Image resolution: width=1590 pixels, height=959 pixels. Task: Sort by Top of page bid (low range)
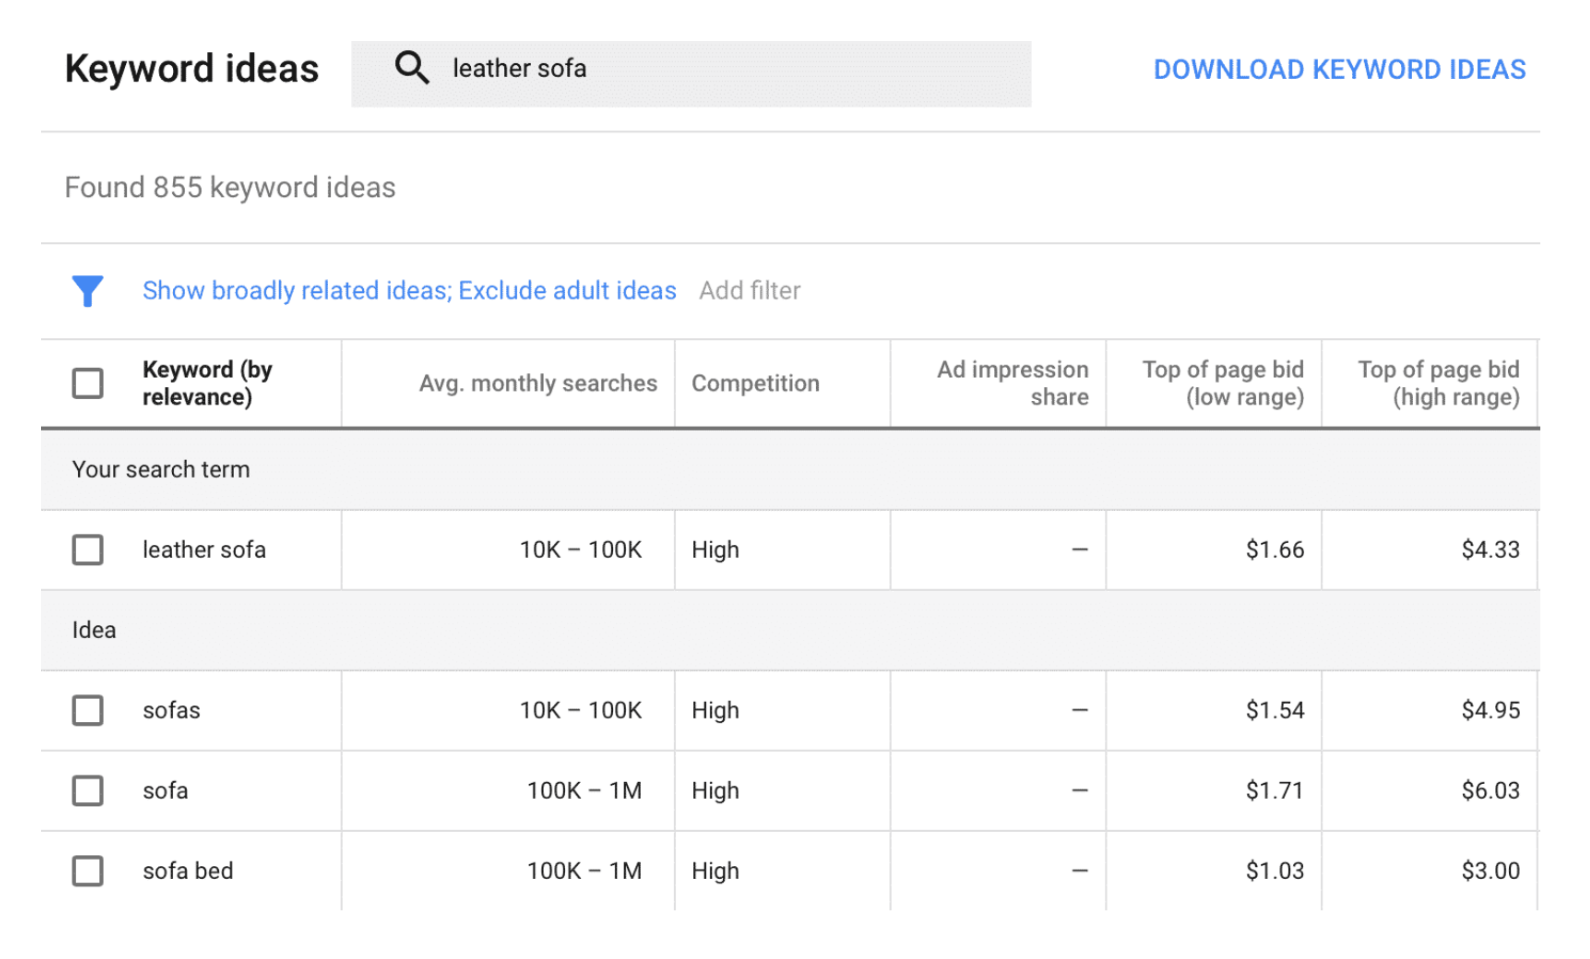click(x=1223, y=383)
